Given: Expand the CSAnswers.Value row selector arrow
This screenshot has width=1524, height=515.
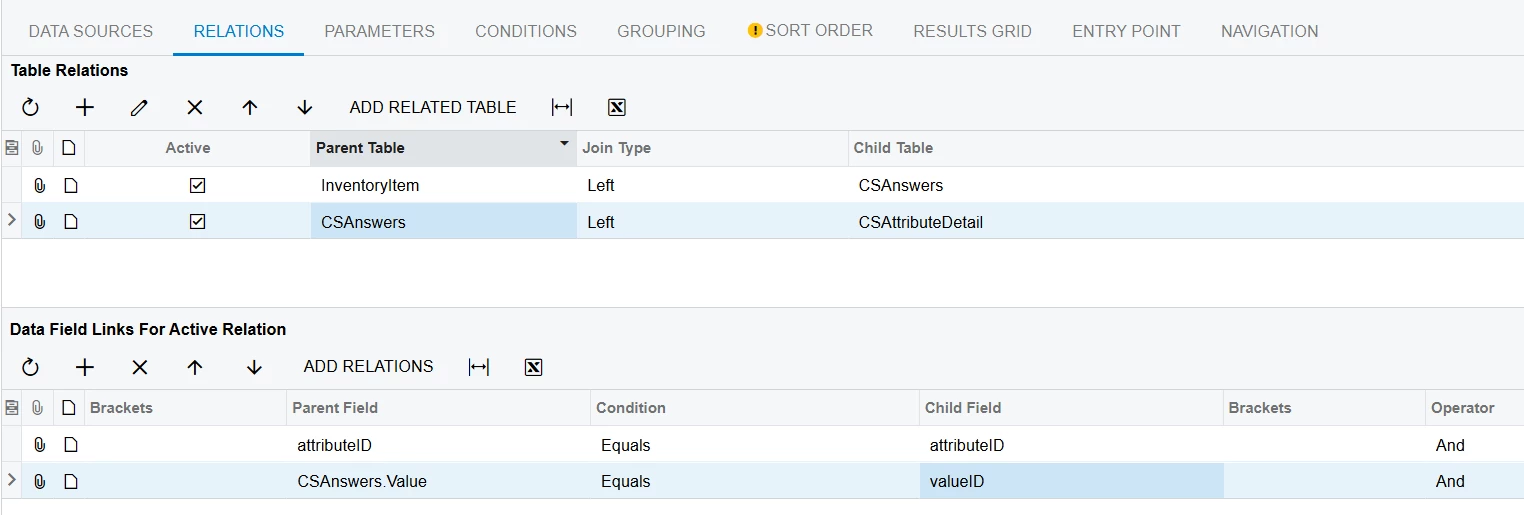Looking at the screenshot, I should coord(11,480).
